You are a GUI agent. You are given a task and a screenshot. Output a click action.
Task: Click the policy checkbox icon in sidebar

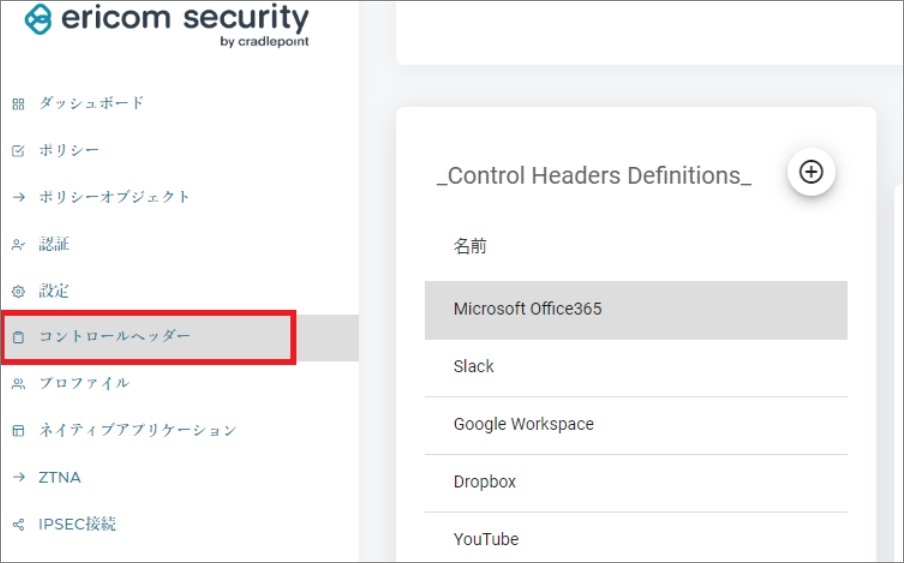coord(17,151)
